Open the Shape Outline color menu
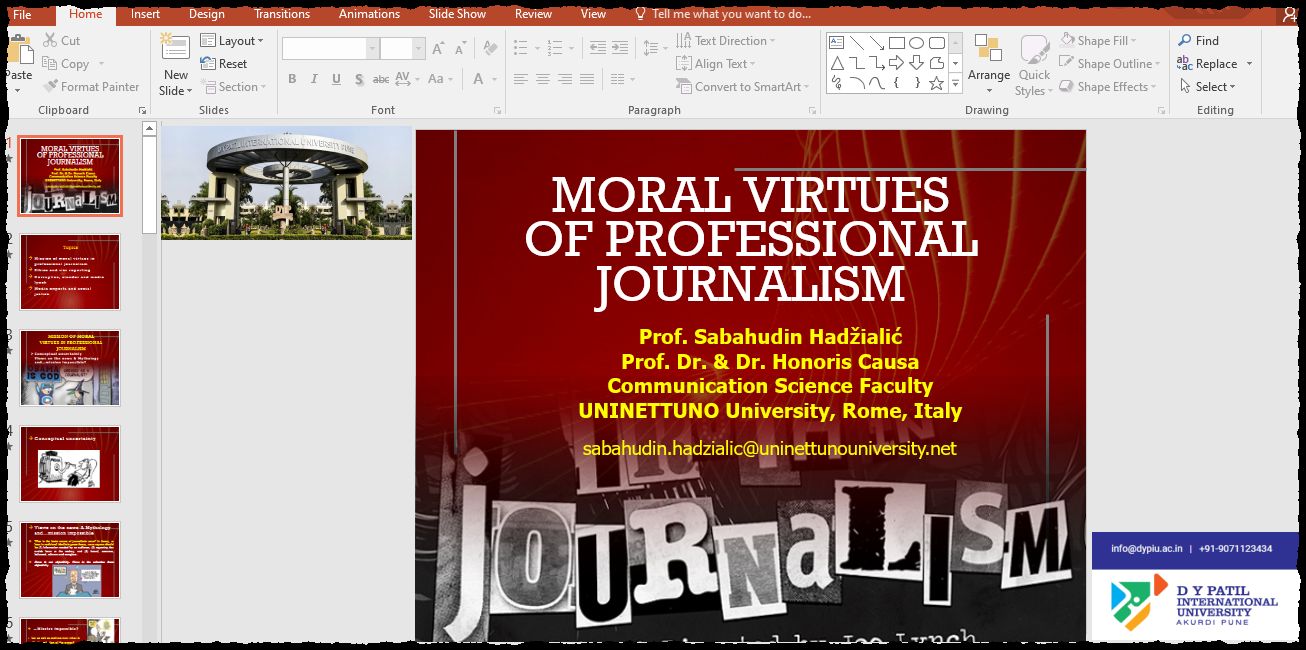 point(1111,64)
